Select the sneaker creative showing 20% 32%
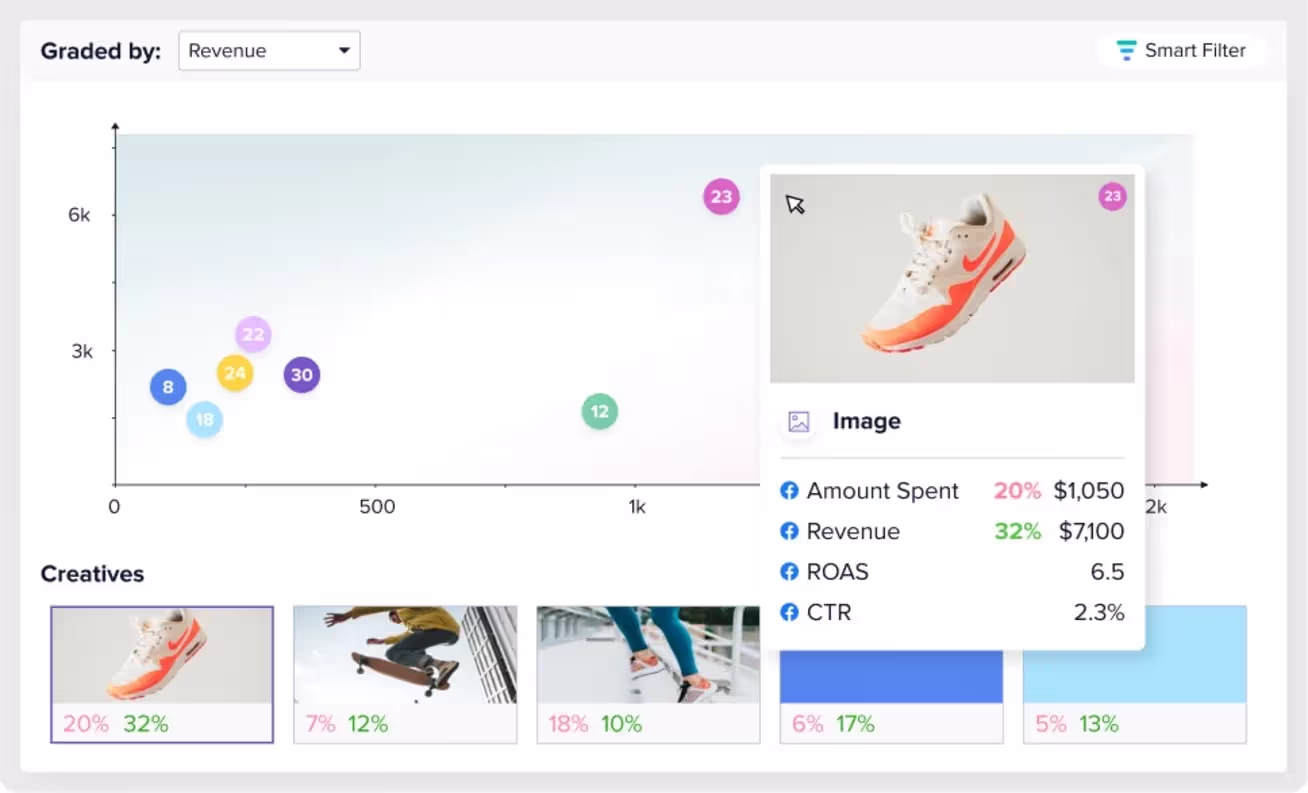 click(x=162, y=674)
